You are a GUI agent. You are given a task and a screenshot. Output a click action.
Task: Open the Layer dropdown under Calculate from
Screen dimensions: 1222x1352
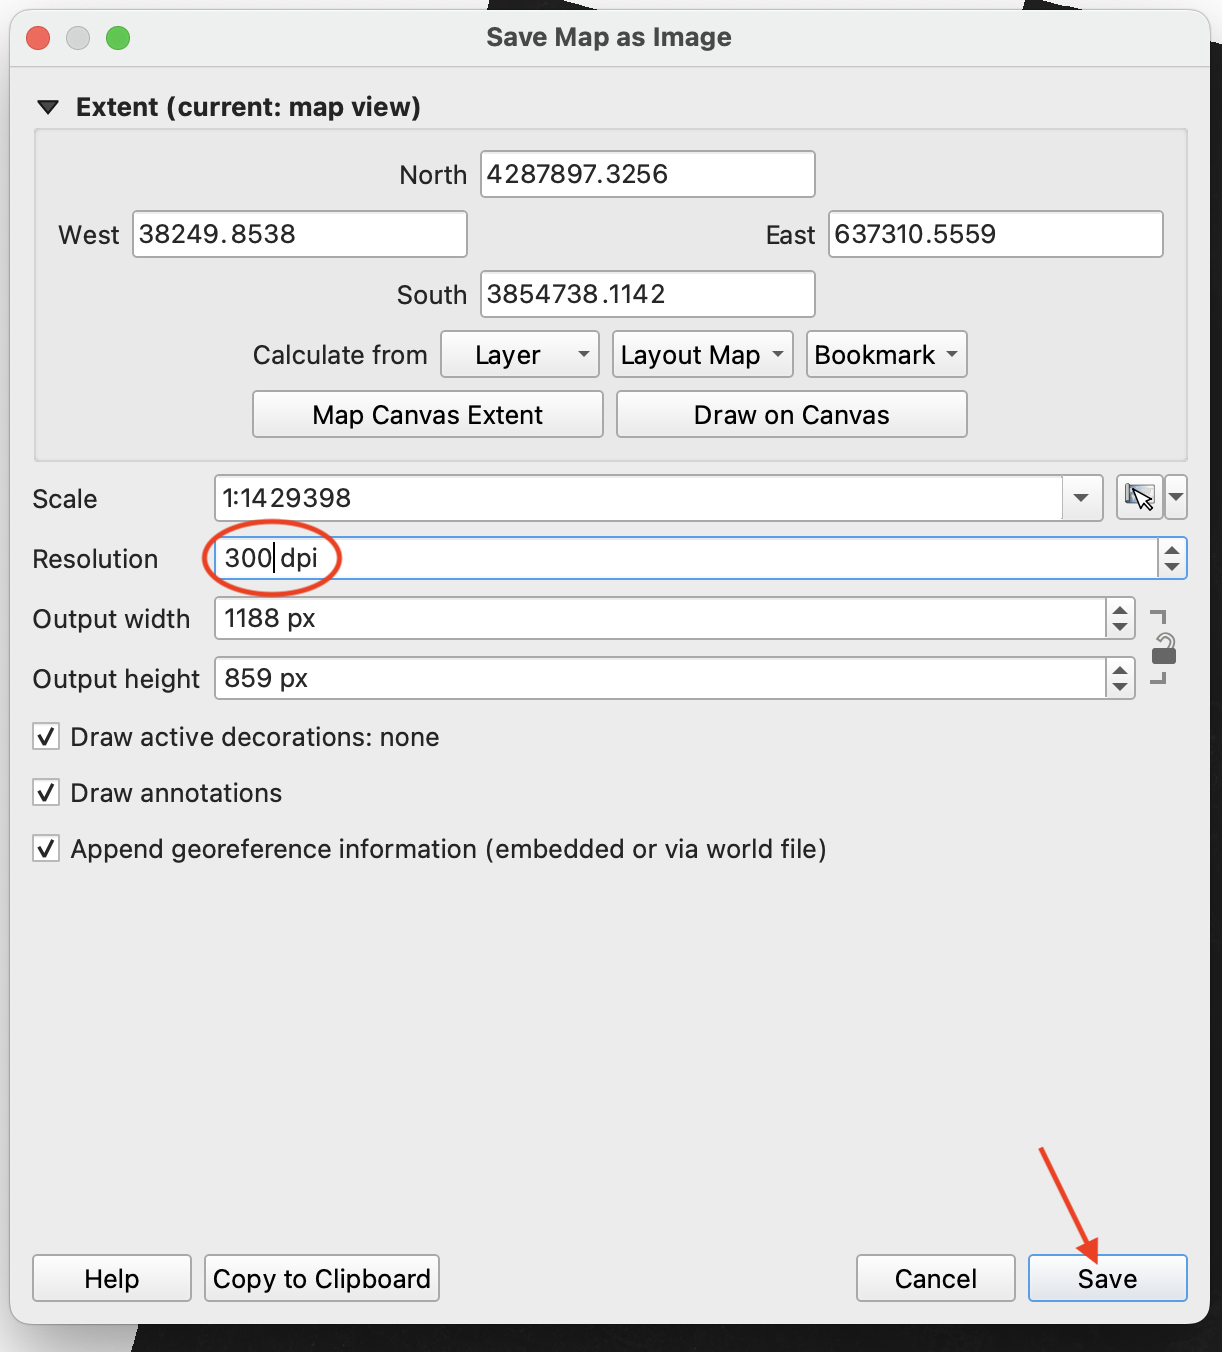click(x=520, y=355)
